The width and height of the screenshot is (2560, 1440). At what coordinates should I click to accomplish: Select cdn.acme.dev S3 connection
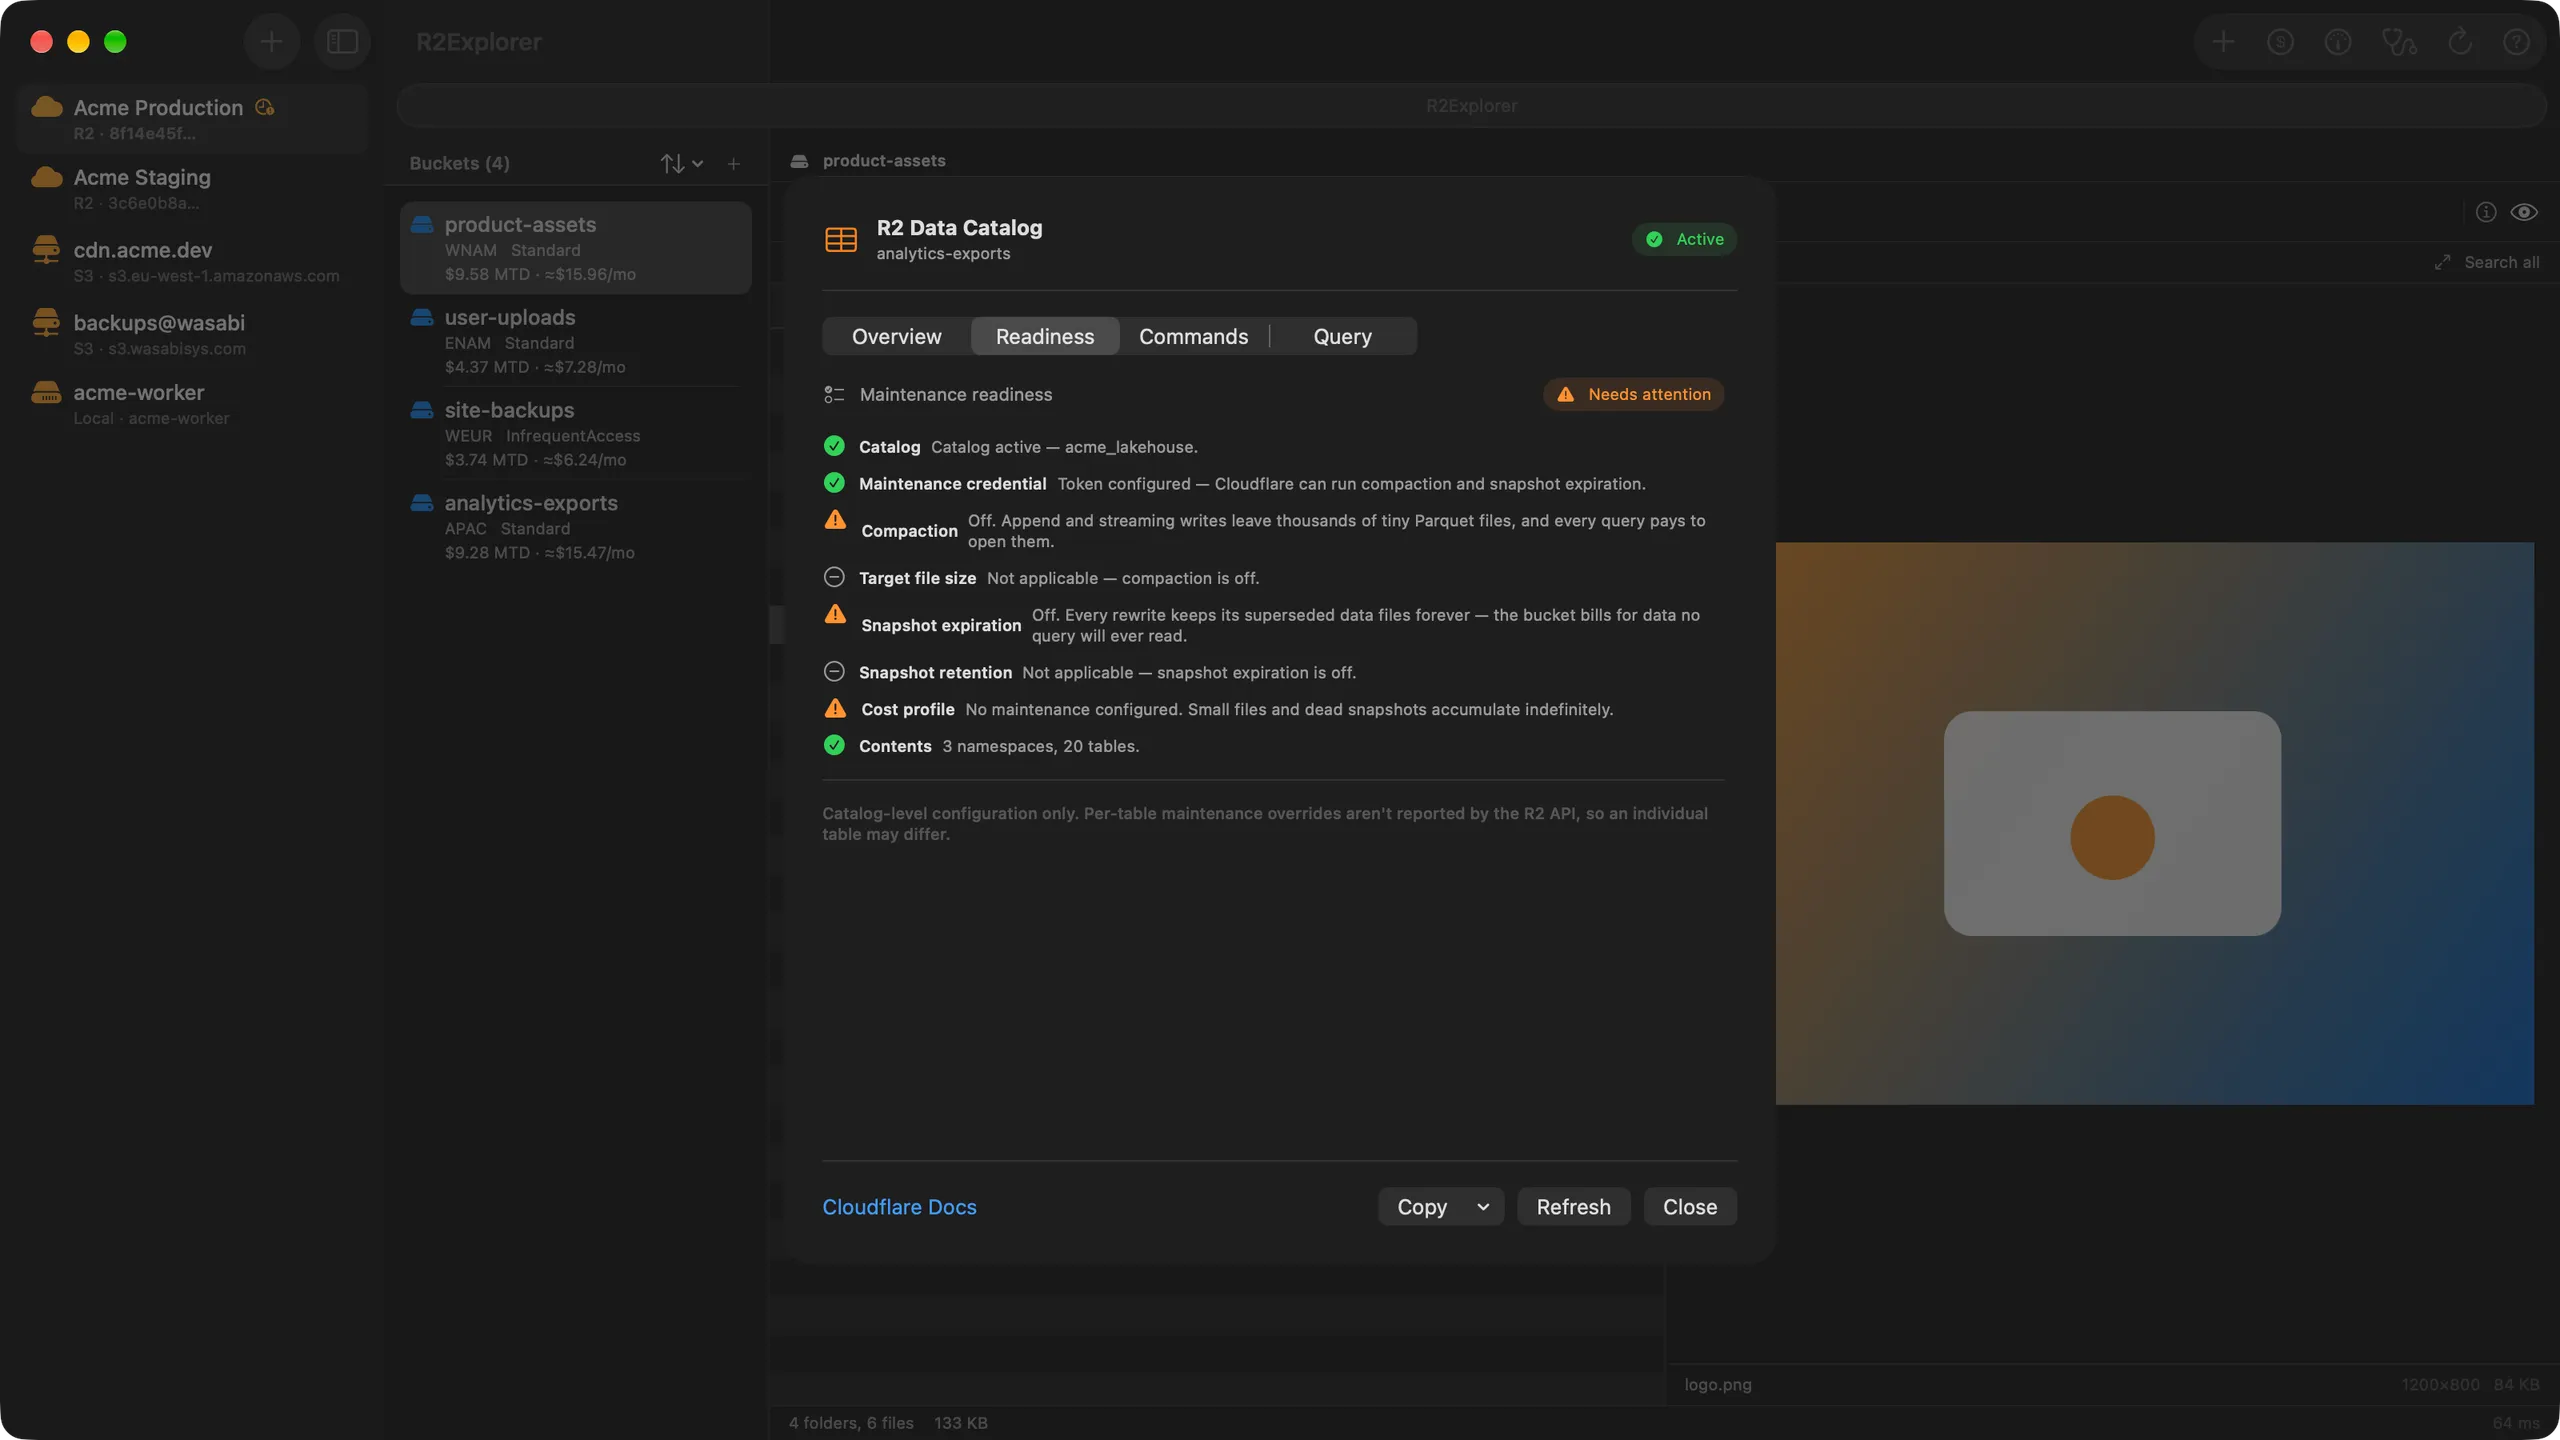coord(192,261)
